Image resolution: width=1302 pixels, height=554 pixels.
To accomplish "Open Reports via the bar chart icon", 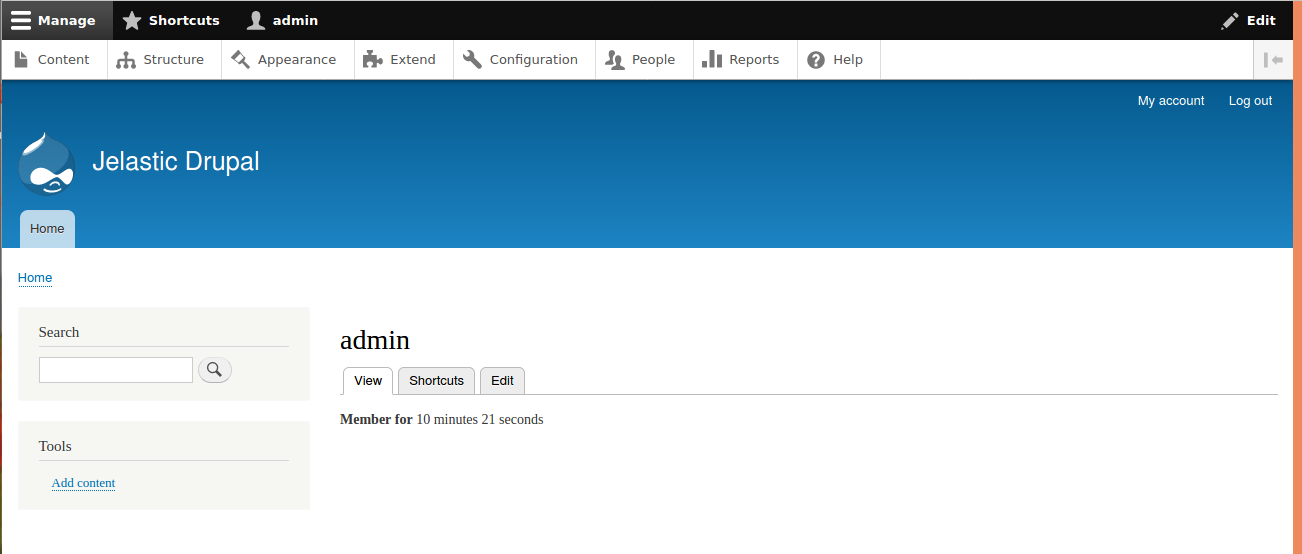I will pyautogui.click(x=712, y=60).
